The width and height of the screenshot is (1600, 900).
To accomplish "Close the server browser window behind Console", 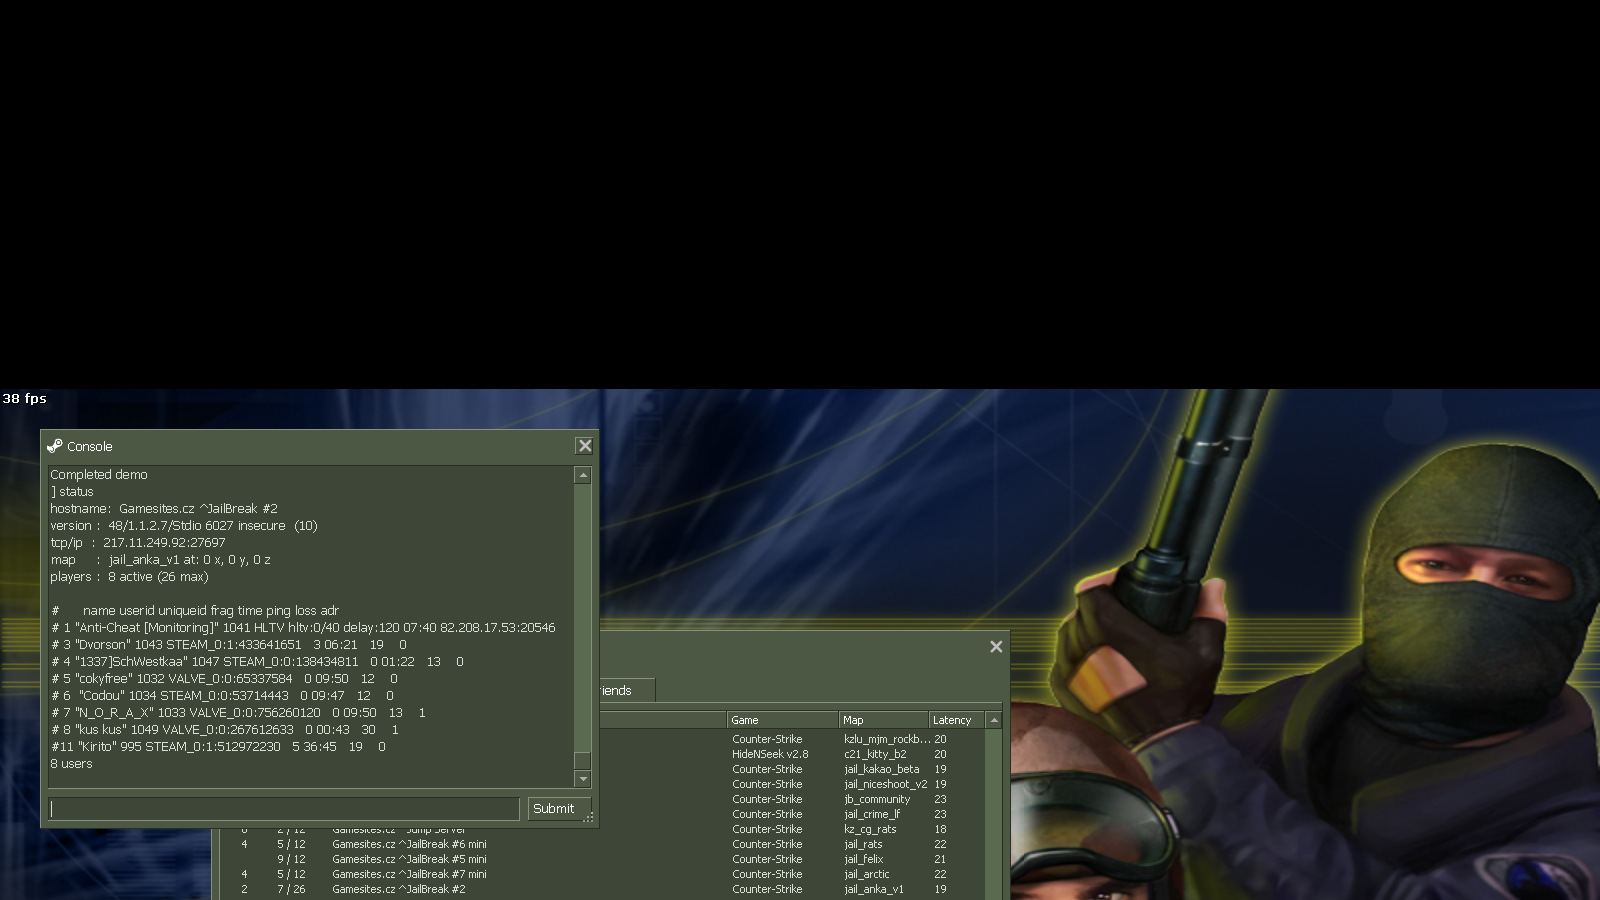I will [x=996, y=647].
